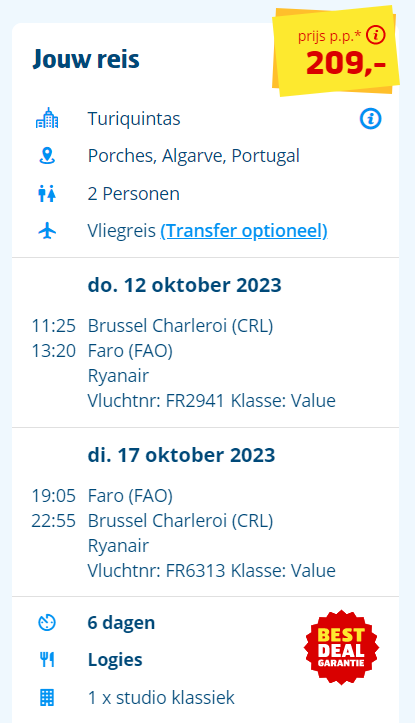Click the Best Deal Garantie badge
Image resolution: width=415 pixels, height=723 pixels.
[341, 647]
